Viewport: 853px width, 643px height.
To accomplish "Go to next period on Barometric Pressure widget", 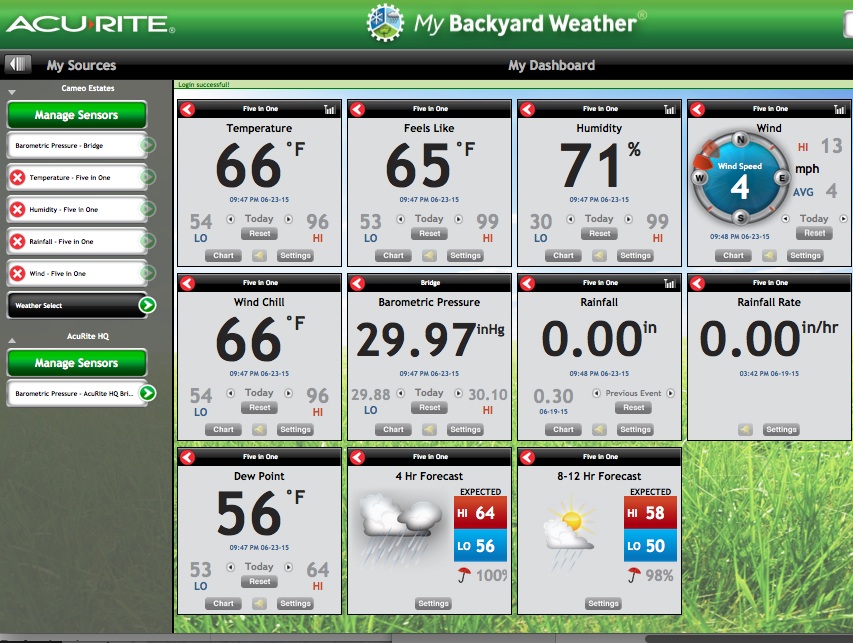I will 459,393.
